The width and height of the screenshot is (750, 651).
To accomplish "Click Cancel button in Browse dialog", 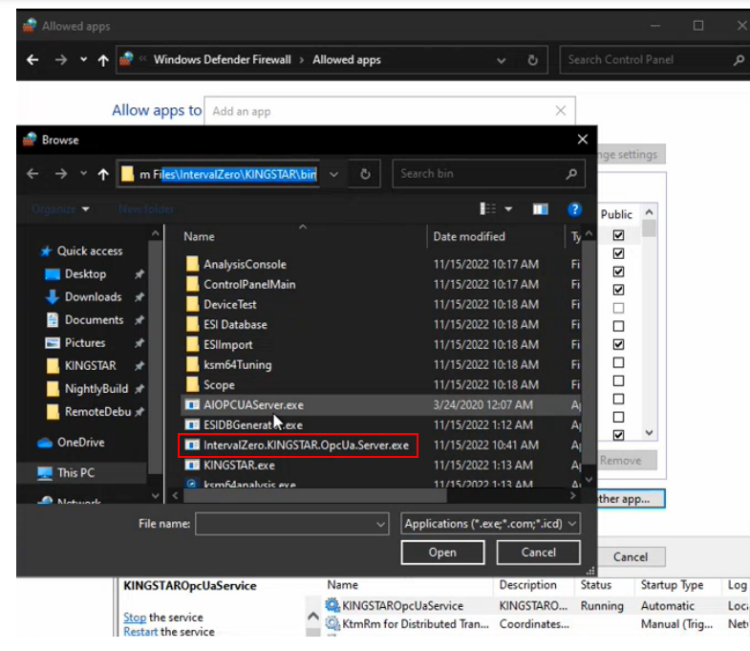I will pyautogui.click(x=539, y=552).
